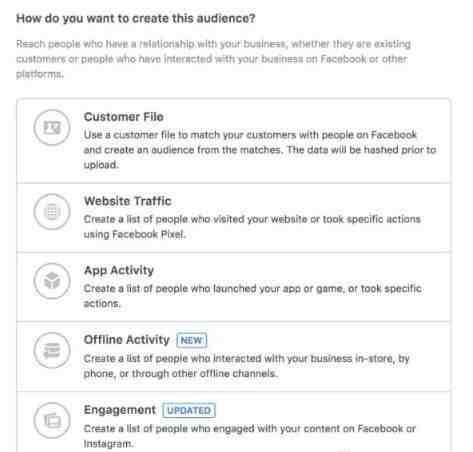Click the App Activity cube icon
The width and height of the screenshot is (473, 452).
pos(52,281)
